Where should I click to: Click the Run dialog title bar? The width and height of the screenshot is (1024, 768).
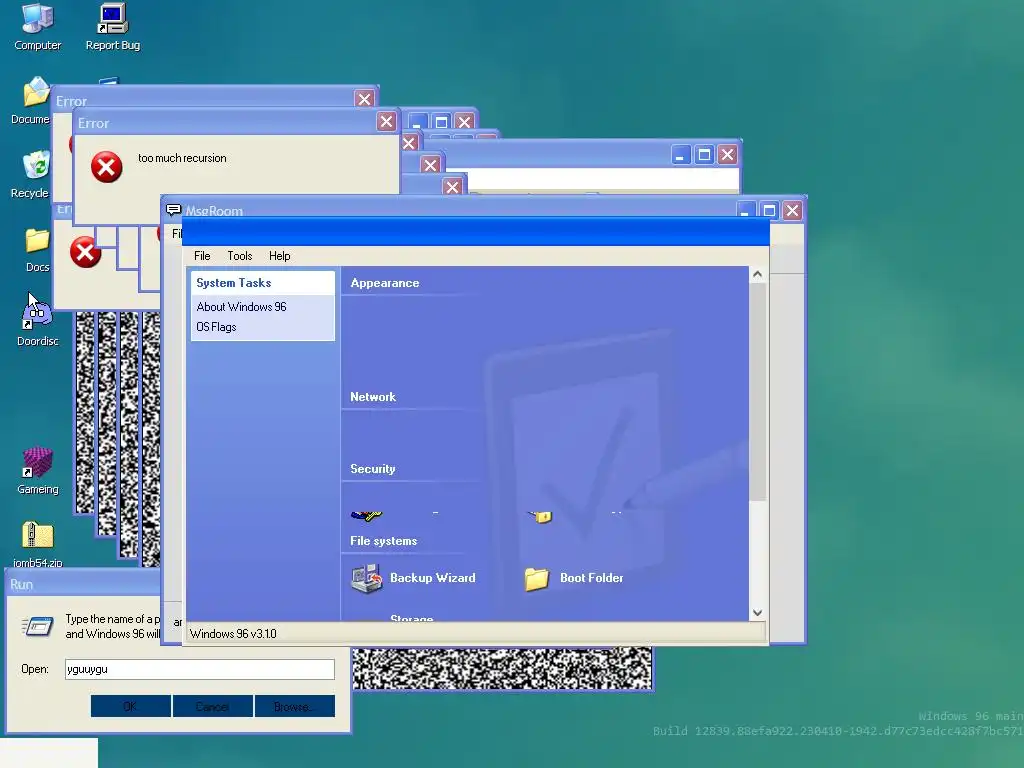click(x=83, y=584)
